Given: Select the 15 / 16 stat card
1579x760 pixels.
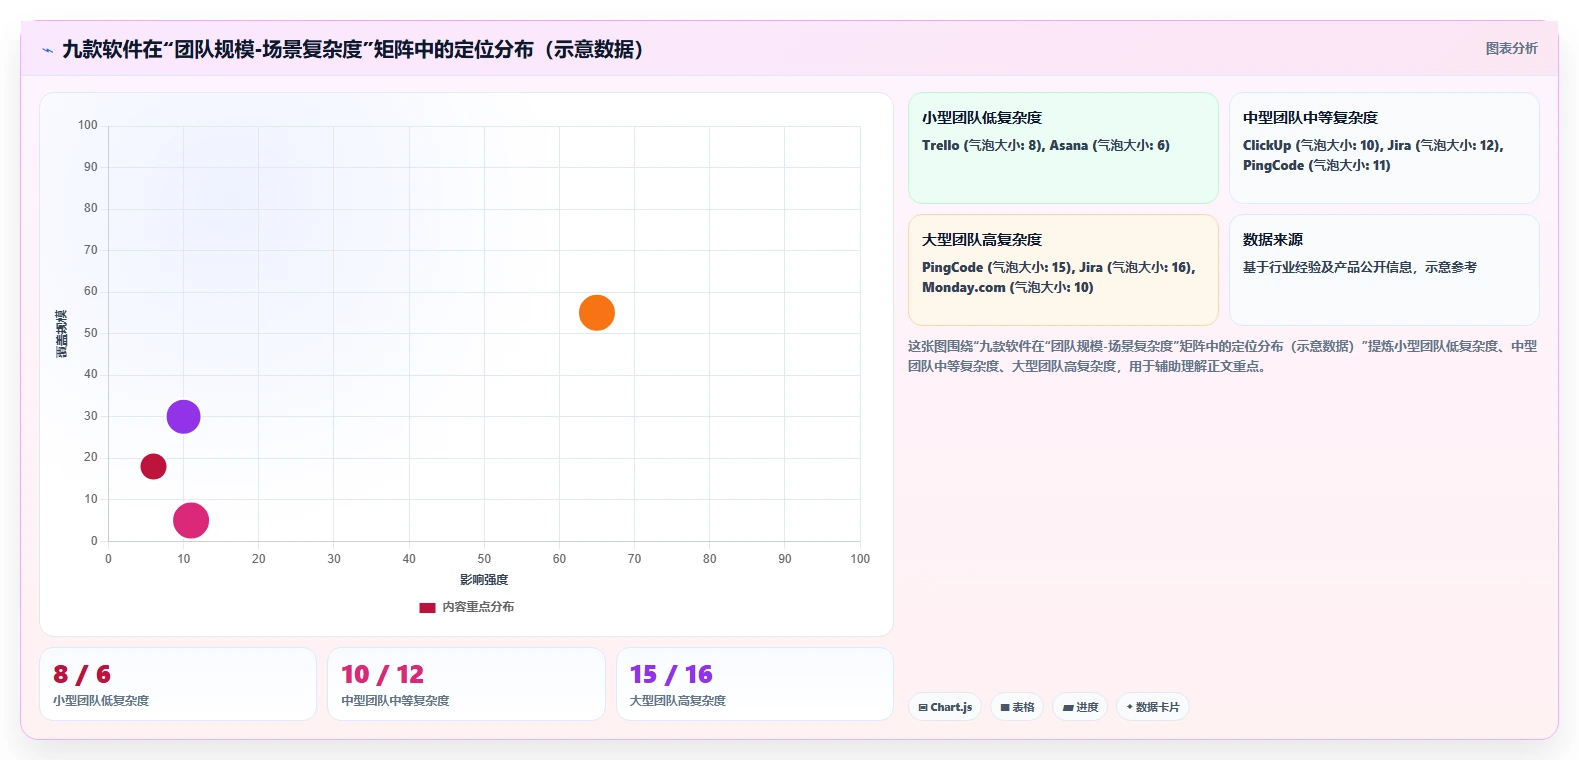Looking at the screenshot, I should click(755, 684).
